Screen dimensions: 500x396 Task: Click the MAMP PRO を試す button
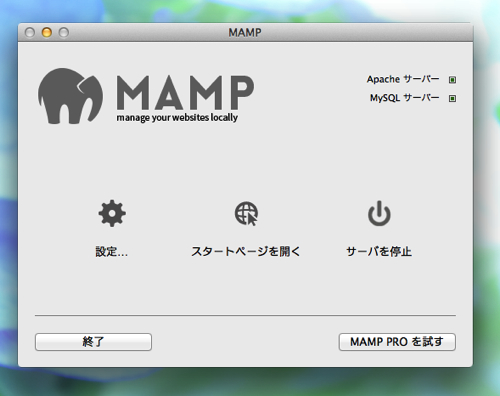(397, 342)
